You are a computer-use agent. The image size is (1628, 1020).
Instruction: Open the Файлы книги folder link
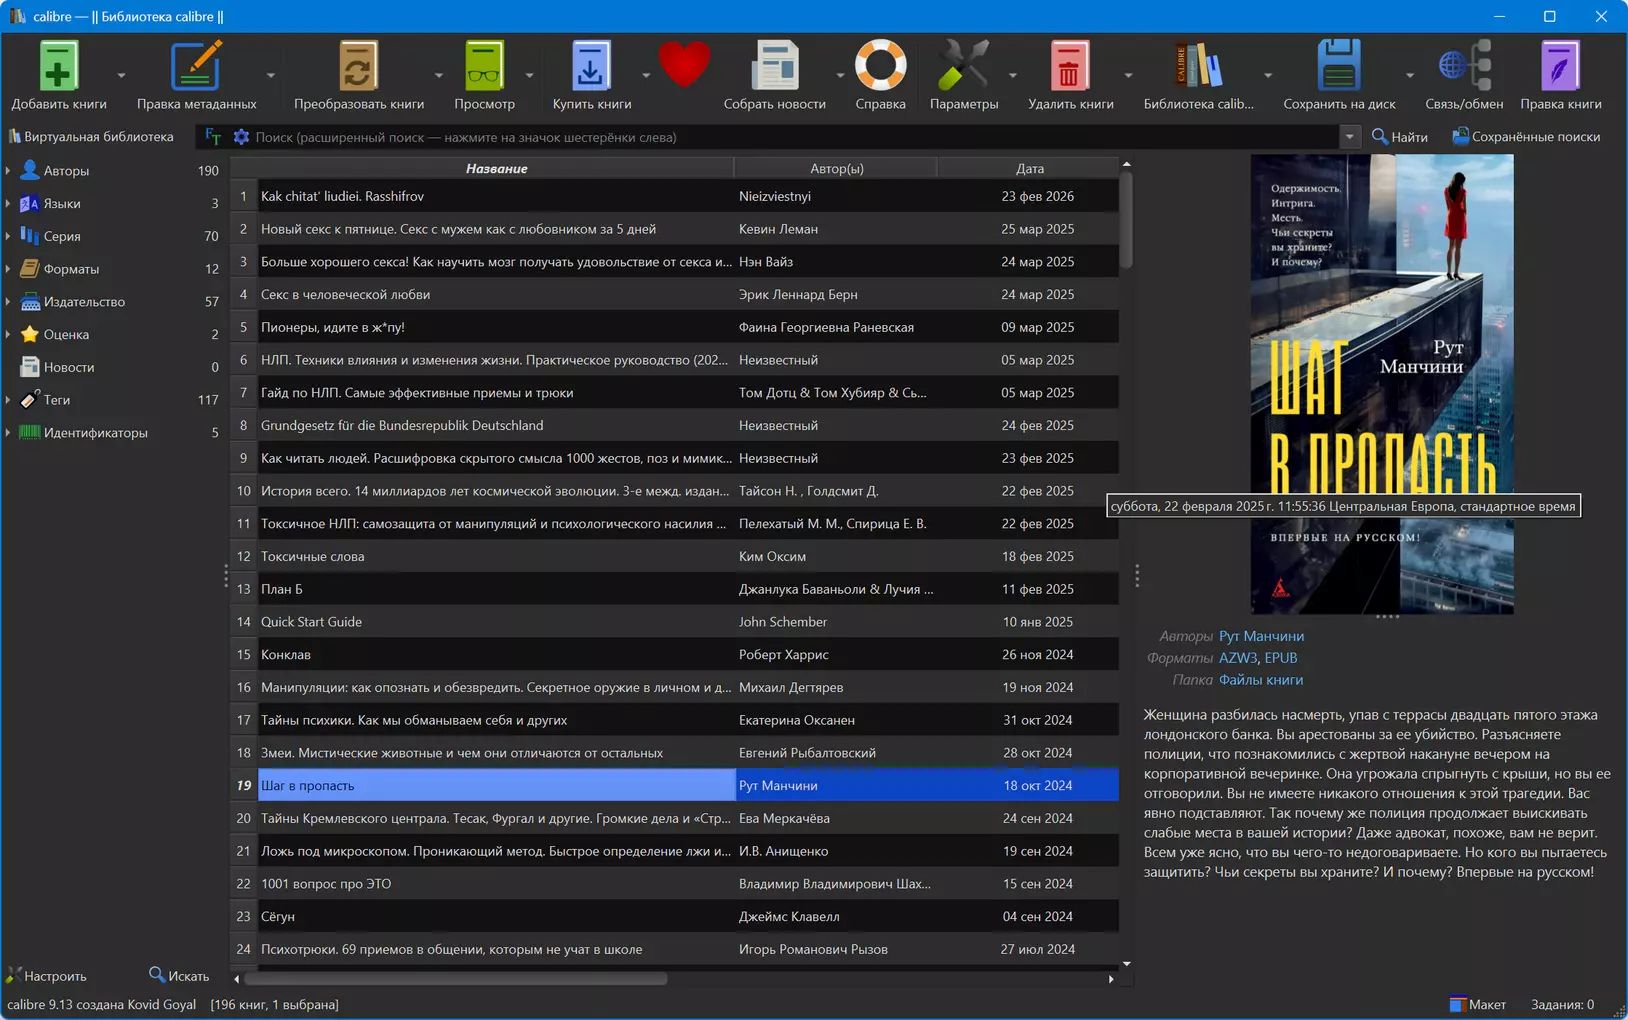tap(1260, 680)
